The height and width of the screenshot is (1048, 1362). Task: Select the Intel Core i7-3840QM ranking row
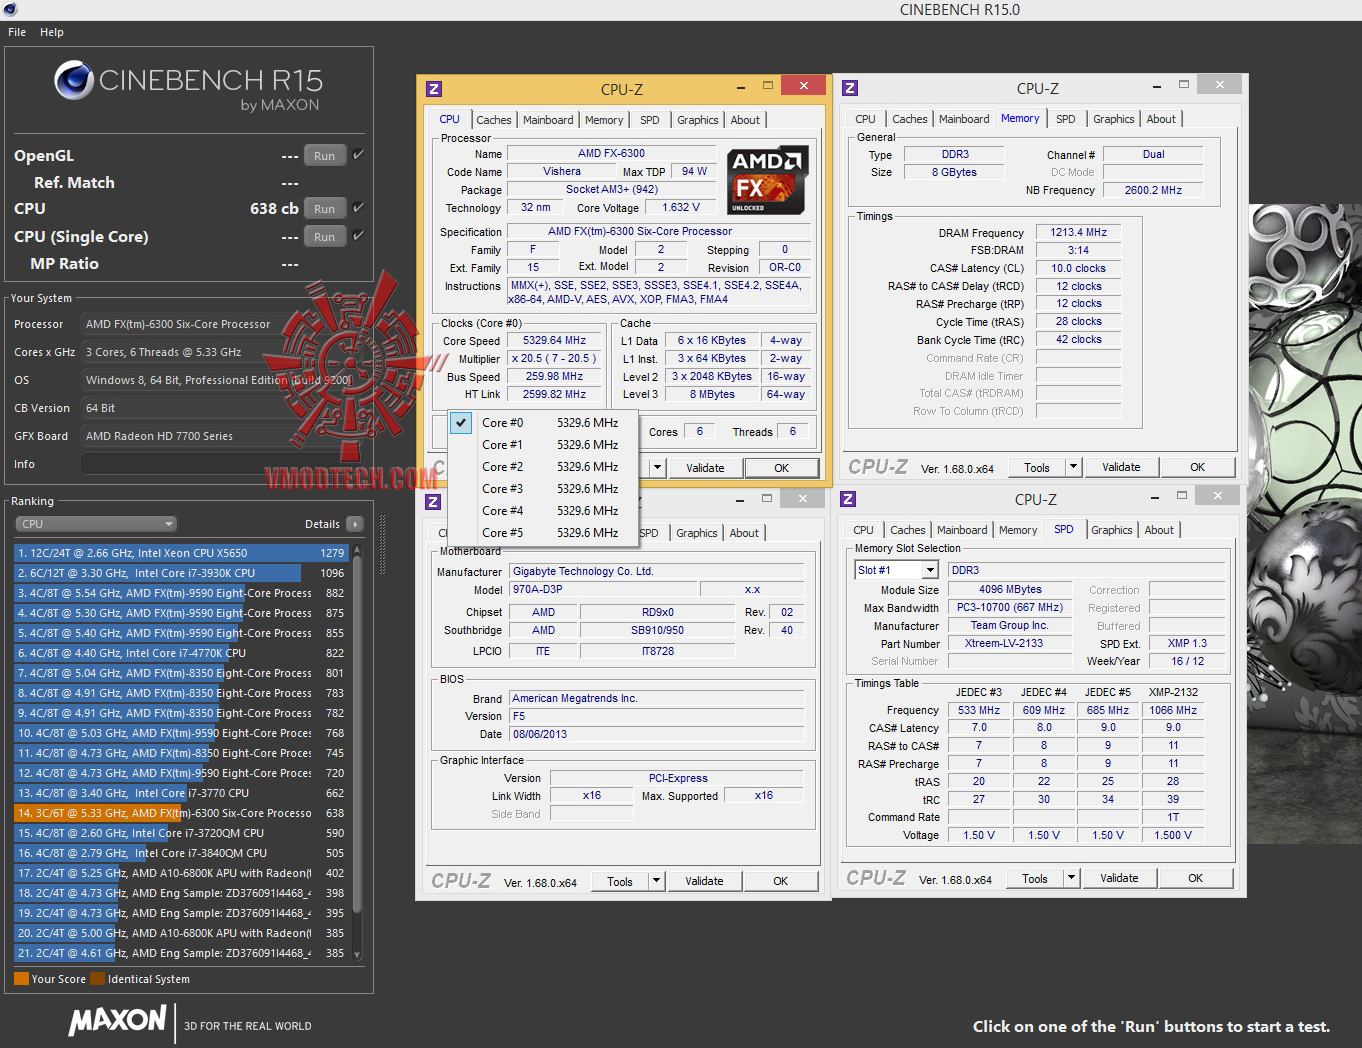(181, 853)
